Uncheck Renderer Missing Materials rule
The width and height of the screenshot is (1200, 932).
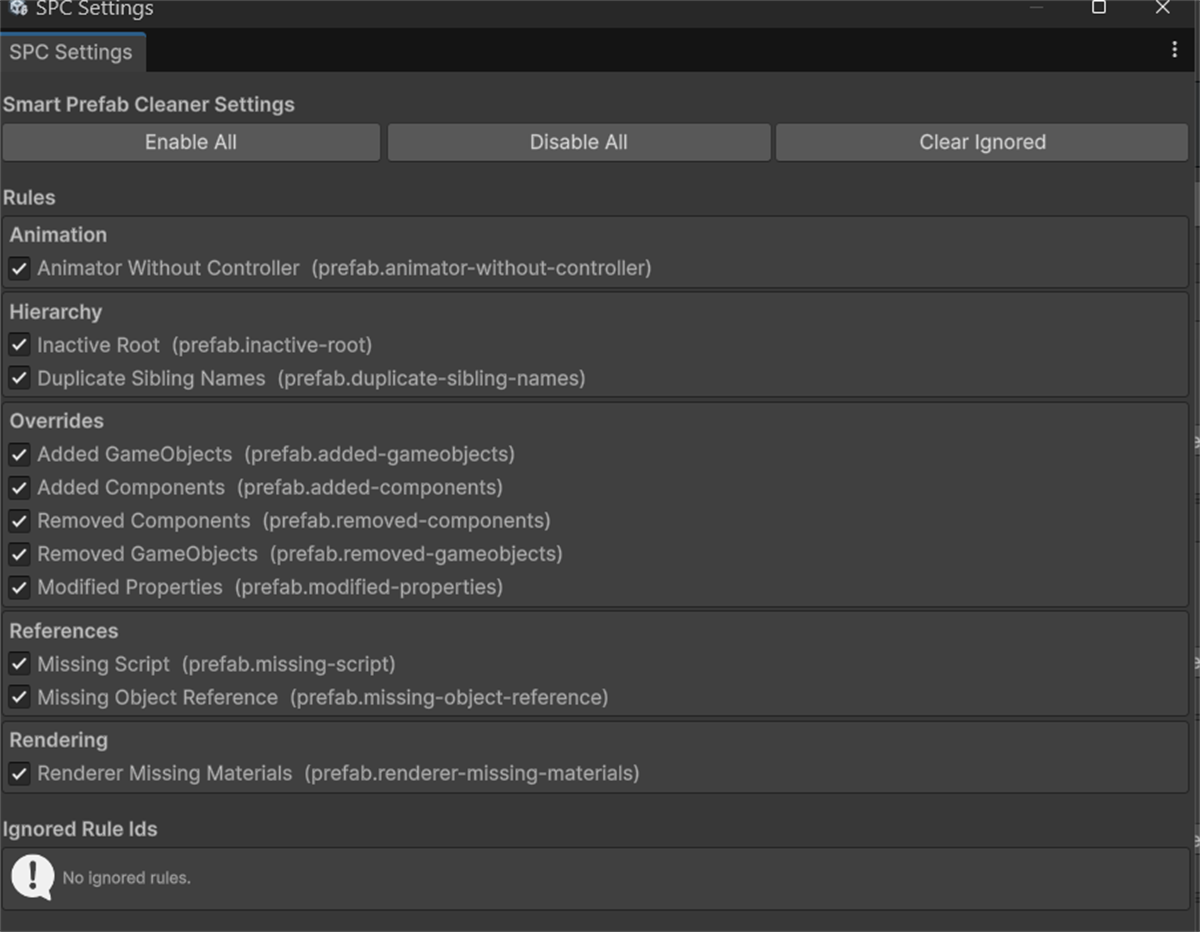point(19,774)
